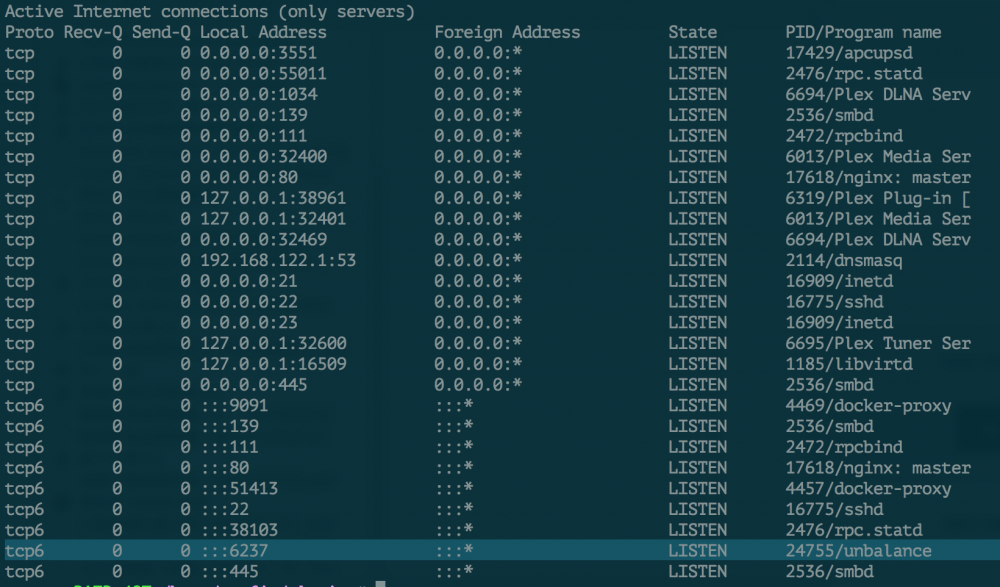The height and width of the screenshot is (587, 1000).
Task: Click program 6319/Plex Plug-in
Action: 878,198
